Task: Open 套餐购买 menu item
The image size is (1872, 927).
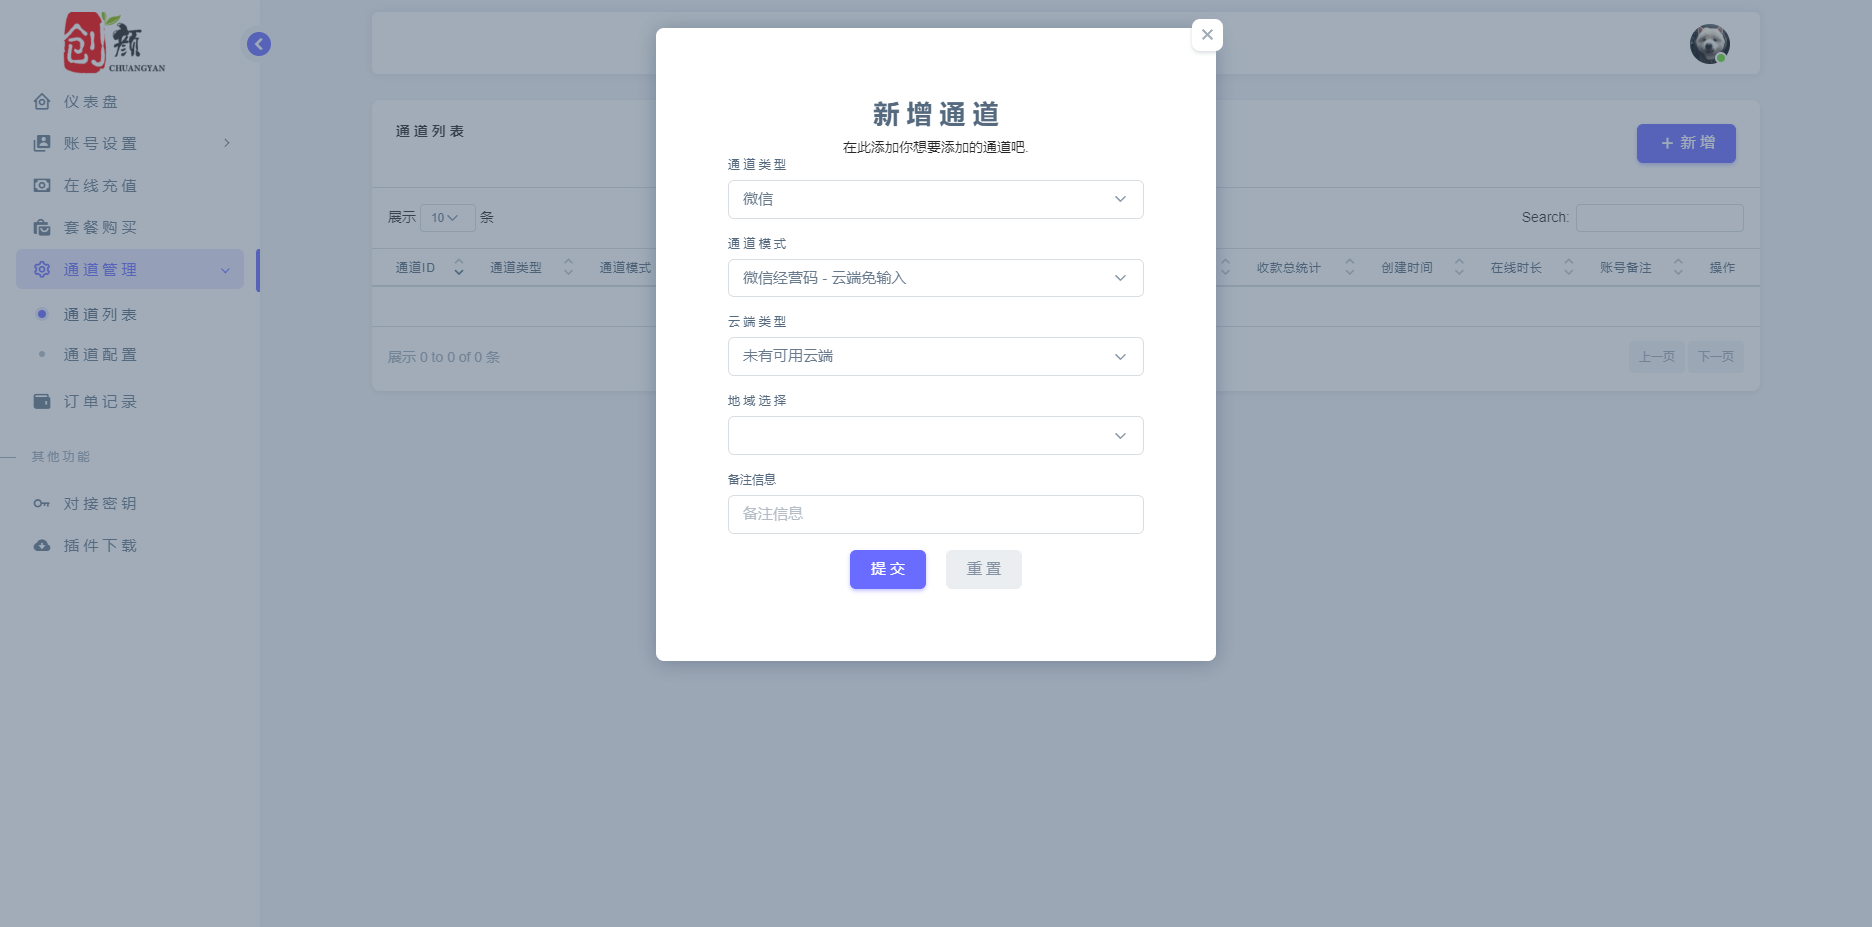Action: [130, 227]
